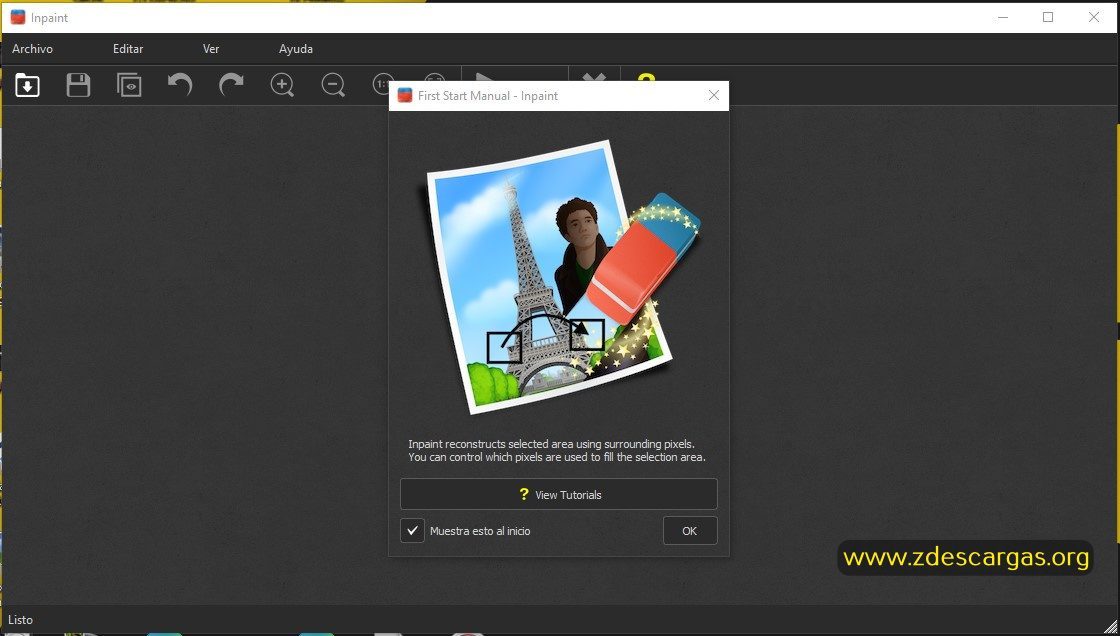
Task: Click the Inpaint app icon in title bar
Action: [x=18, y=17]
